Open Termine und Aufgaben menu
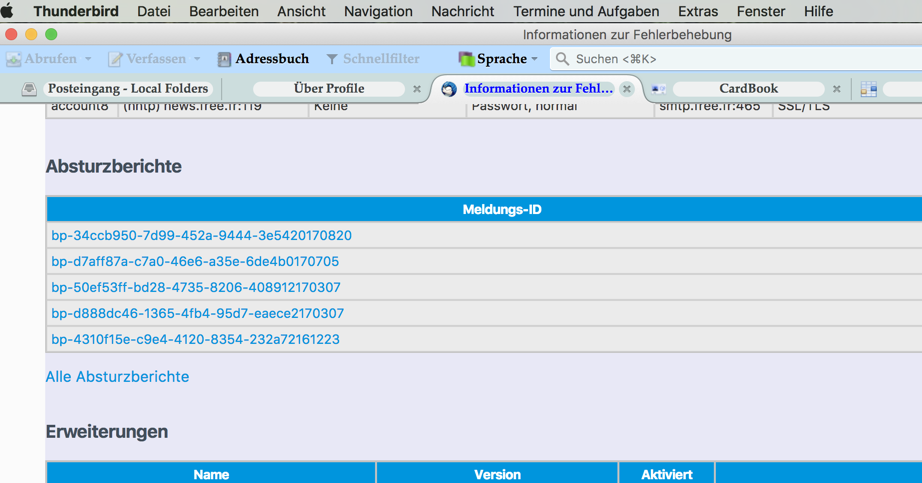 tap(586, 11)
